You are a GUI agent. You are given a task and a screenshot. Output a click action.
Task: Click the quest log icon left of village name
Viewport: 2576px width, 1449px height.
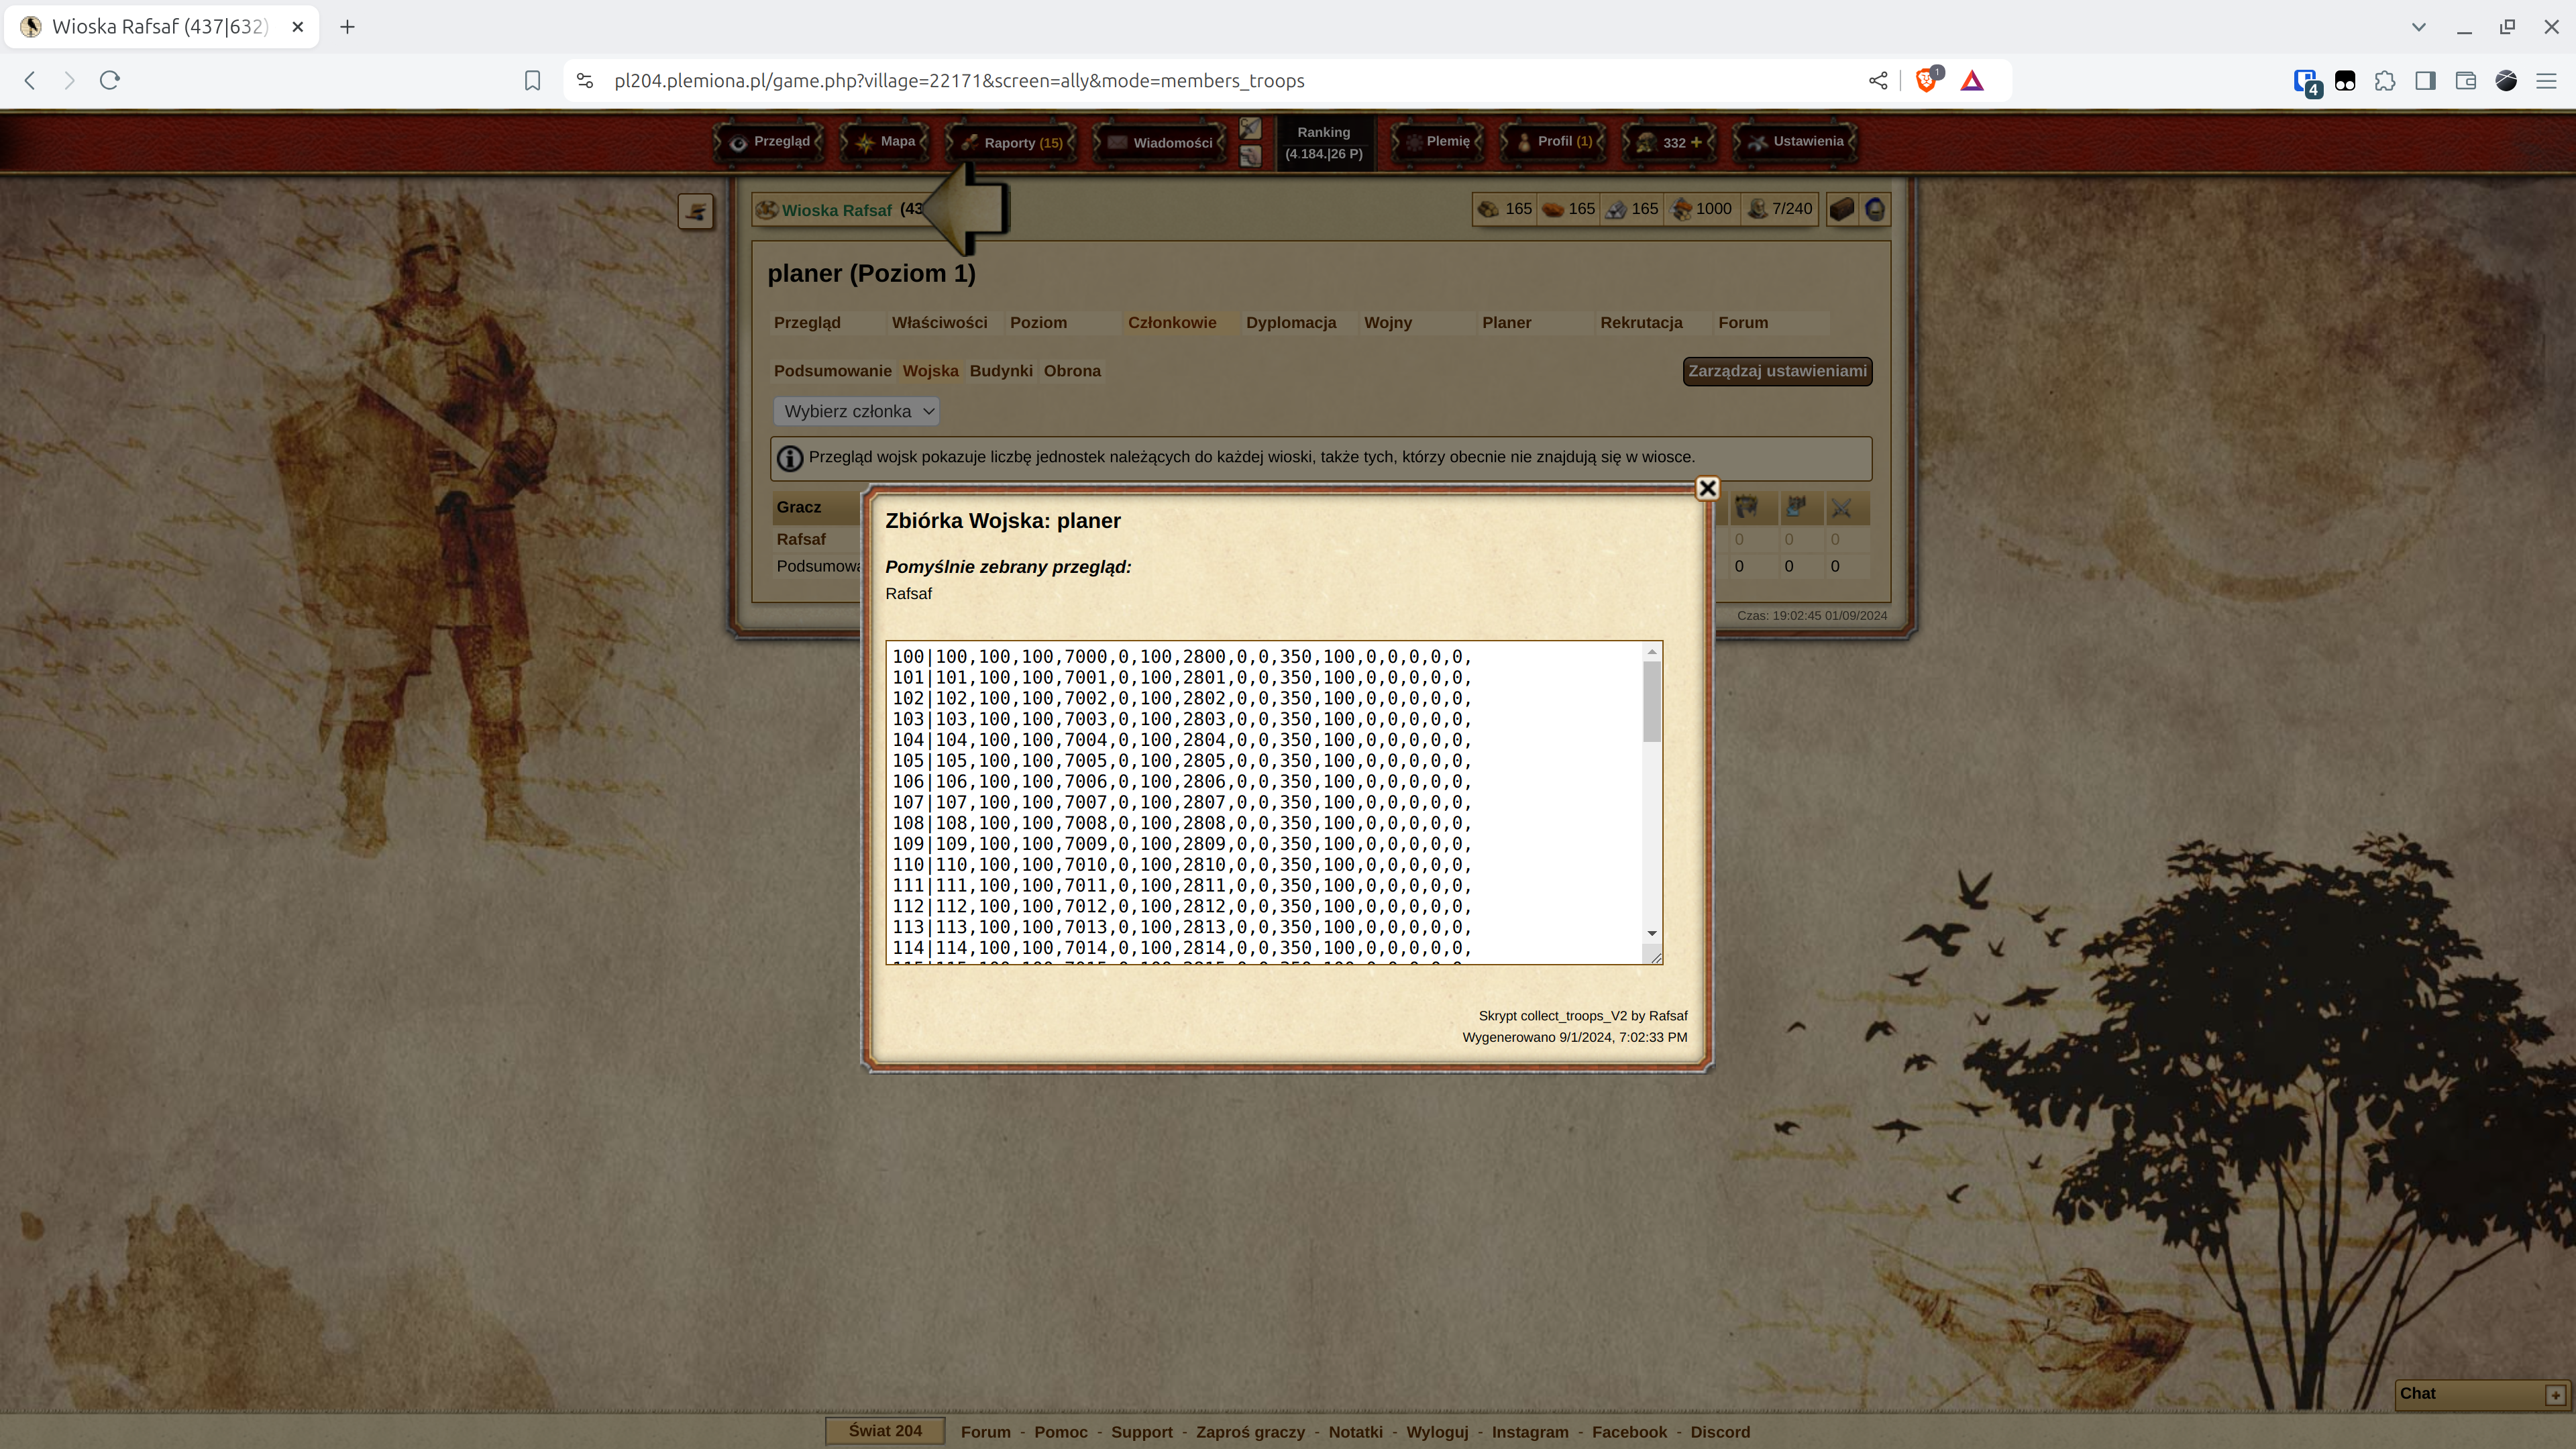[x=696, y=211]
